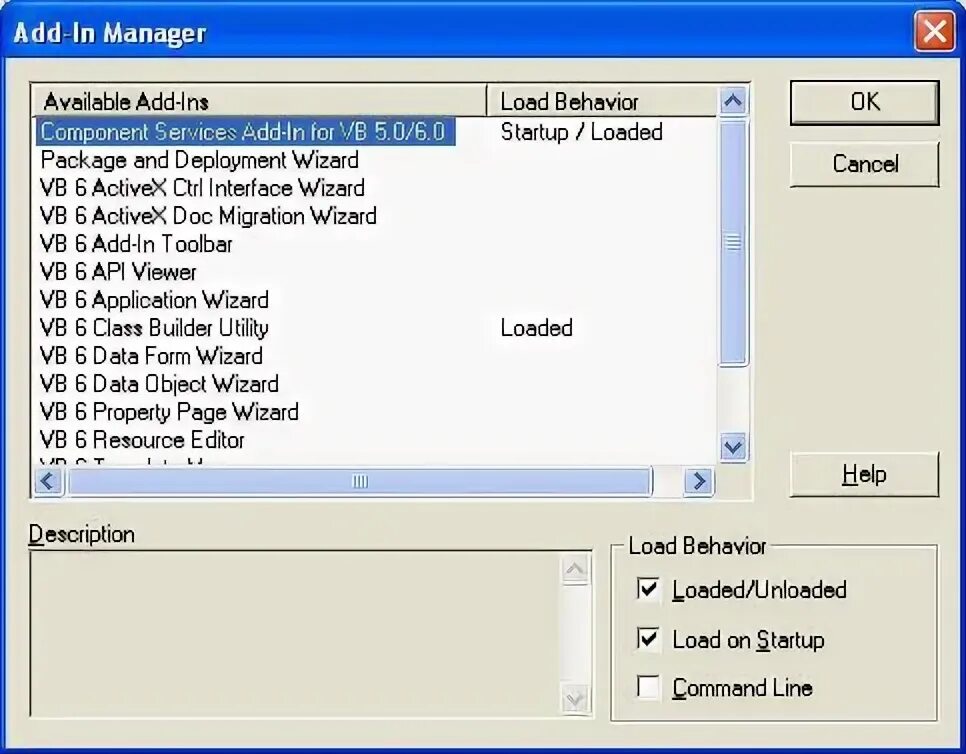This screenshot has height=754, width=966.
Task: Toggle the Loaded/Unloaded checkbox
Action: tap(648, 589)
